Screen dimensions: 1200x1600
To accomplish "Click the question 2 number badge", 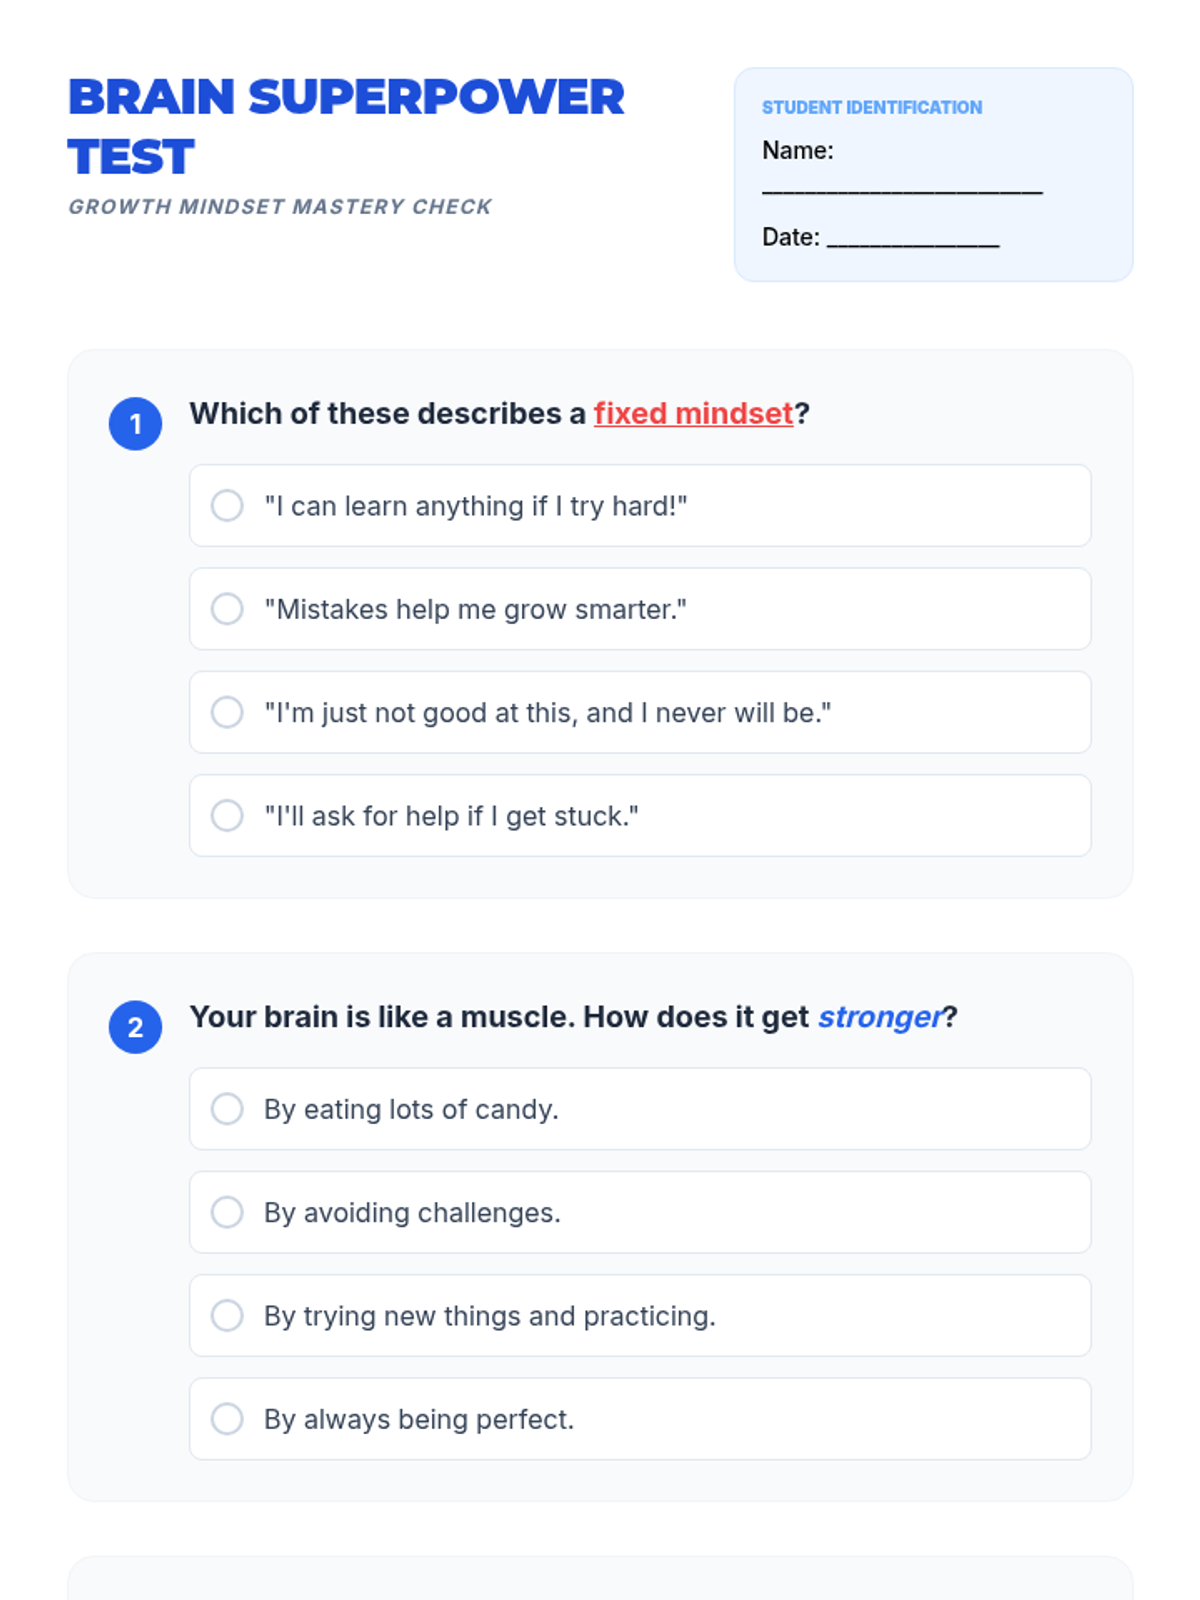I will [x=136, y=1027].
